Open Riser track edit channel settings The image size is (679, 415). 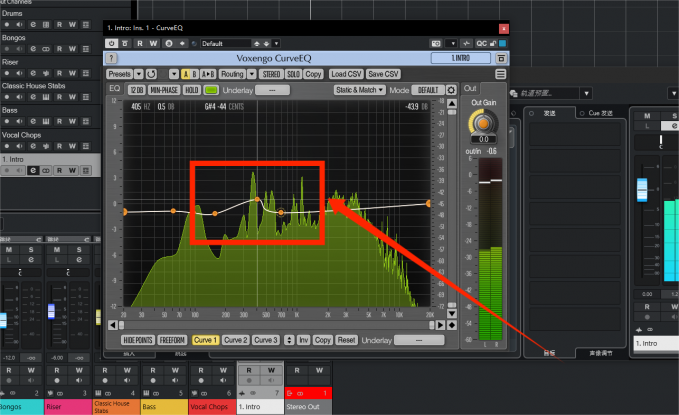33,73
